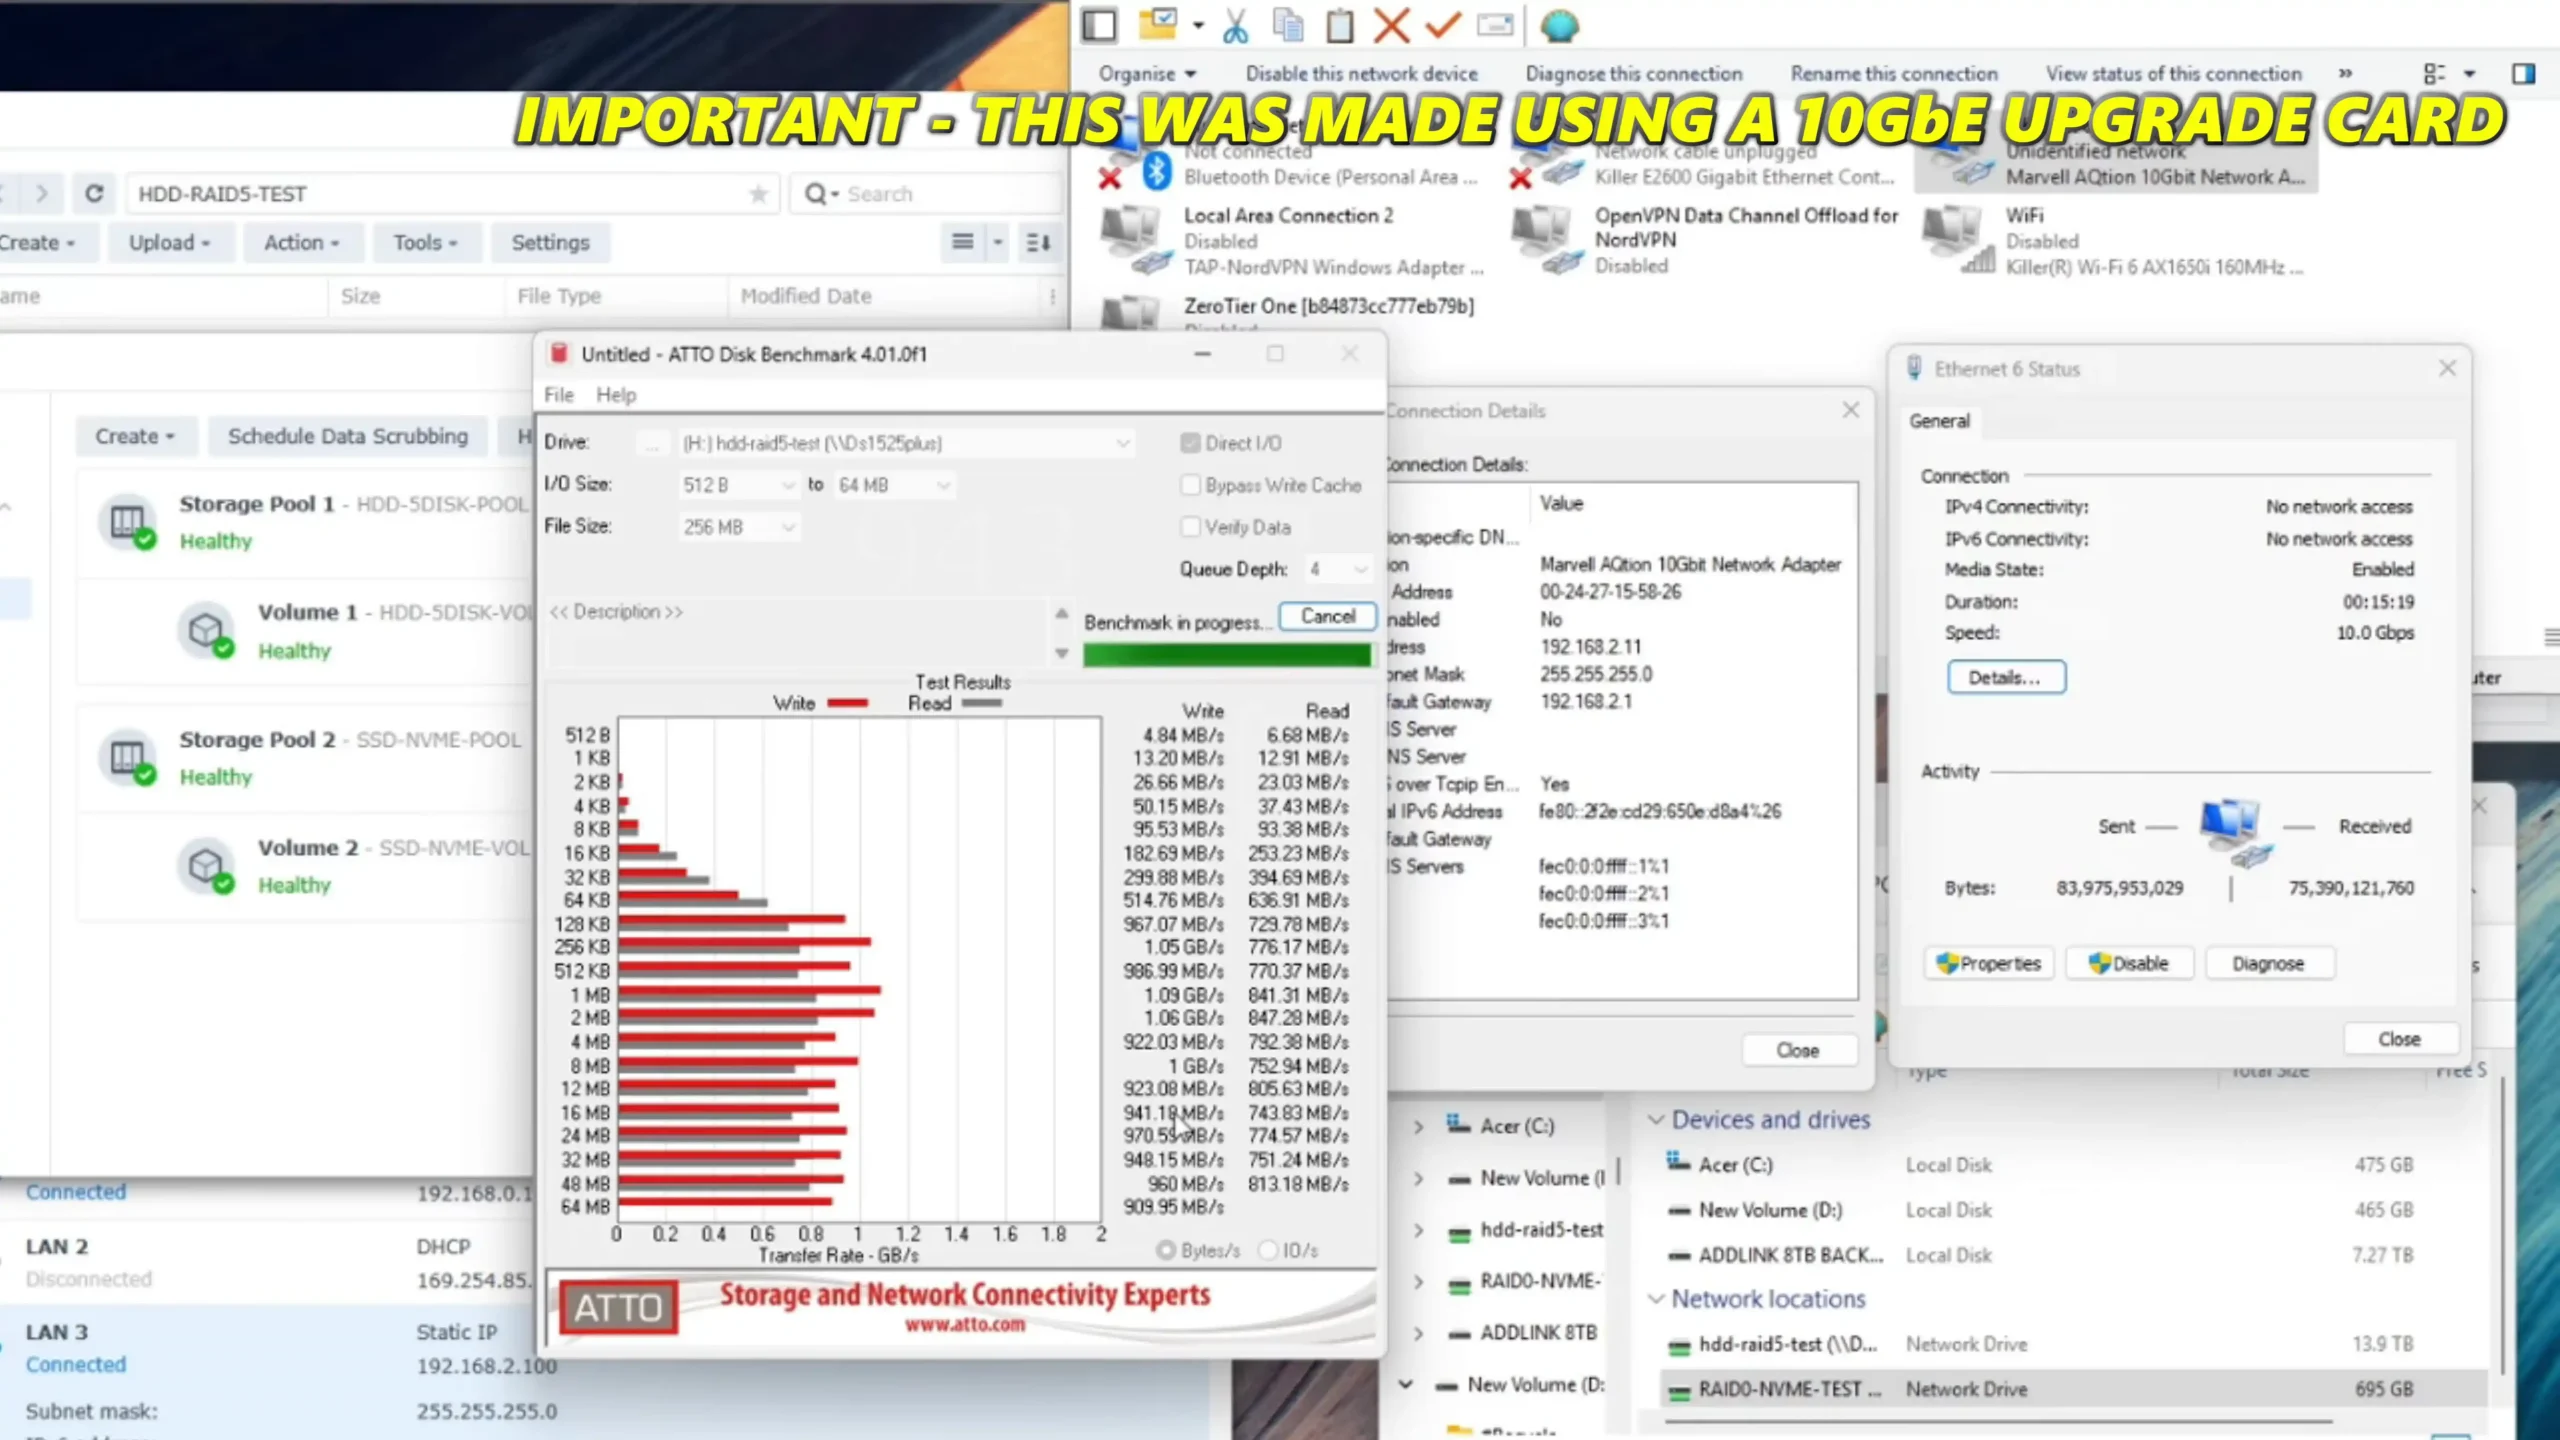The width and height of the screenshot is (2560, 1440).
Task: Enable Verify Data checkbox
Action: [x=1190, y=527]
